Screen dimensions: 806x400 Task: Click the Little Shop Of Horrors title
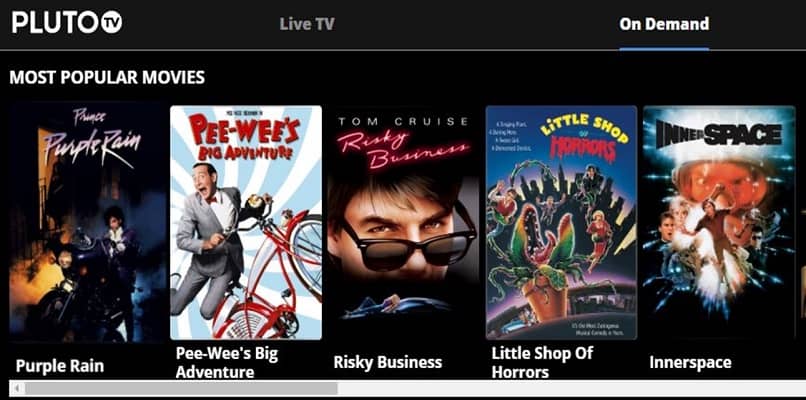pyautogui.click(x=542, y=362)
